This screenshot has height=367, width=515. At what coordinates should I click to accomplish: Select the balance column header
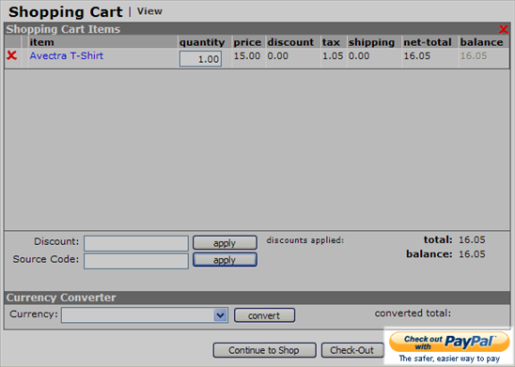click(x=482, y=42)
